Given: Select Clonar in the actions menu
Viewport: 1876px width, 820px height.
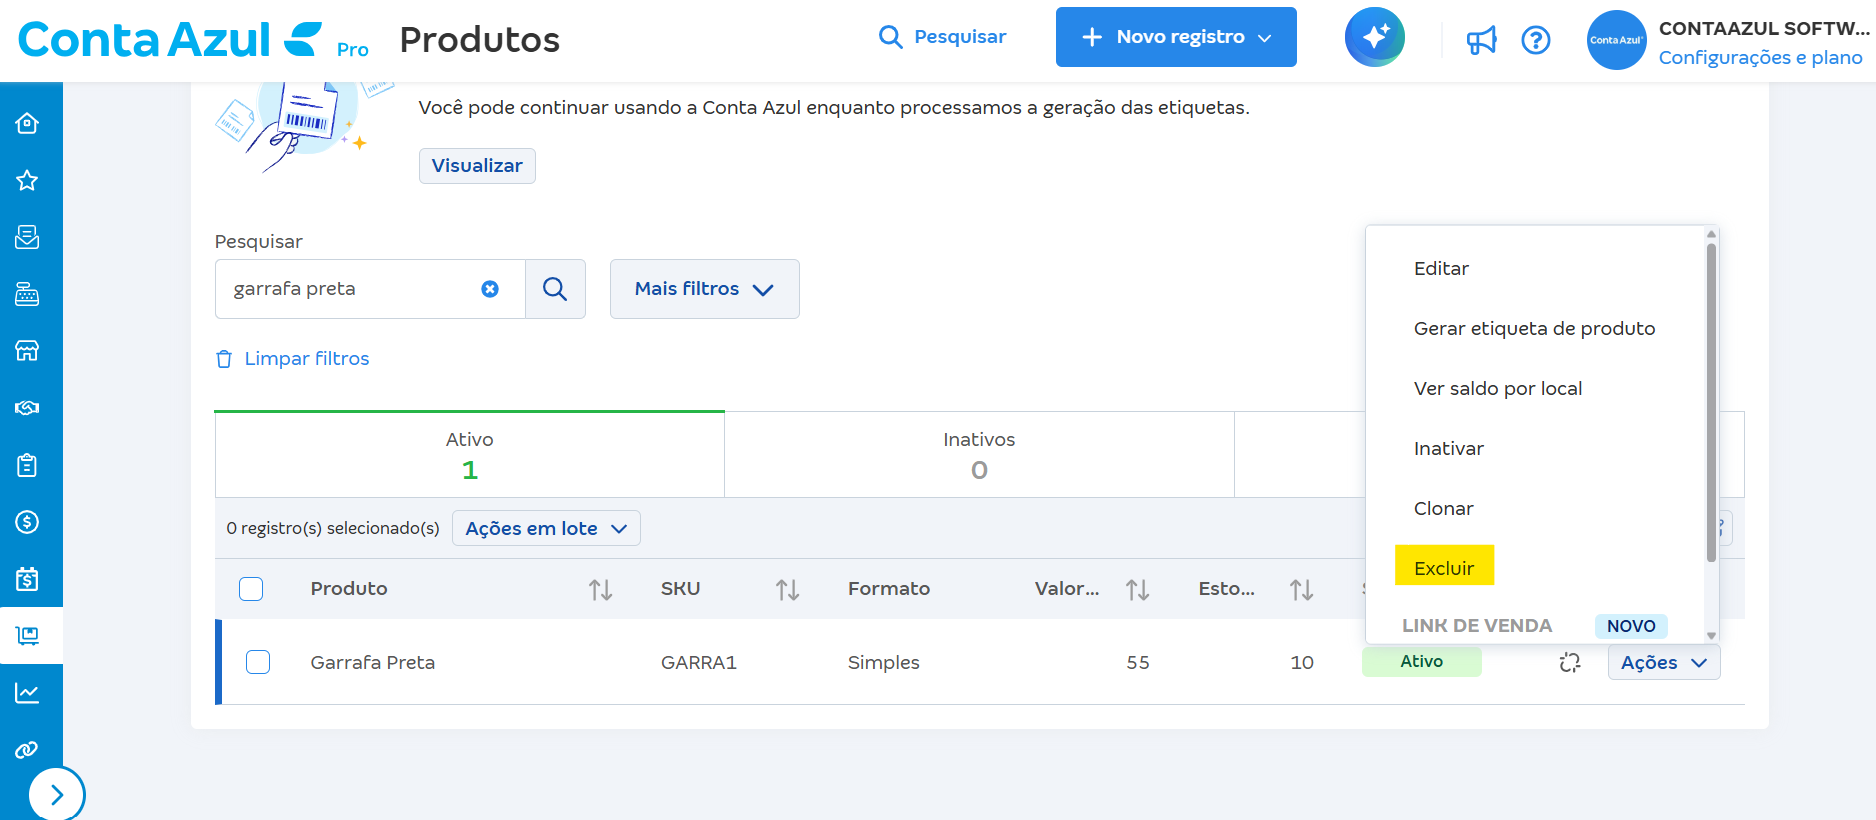Looking at the screenshot, I should coord(1443,508).
